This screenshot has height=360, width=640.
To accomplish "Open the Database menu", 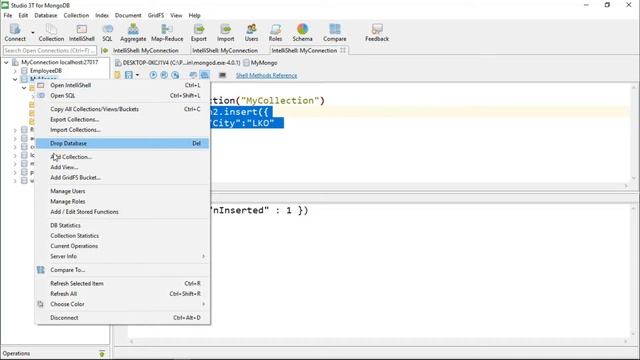I will click(46, 16).
